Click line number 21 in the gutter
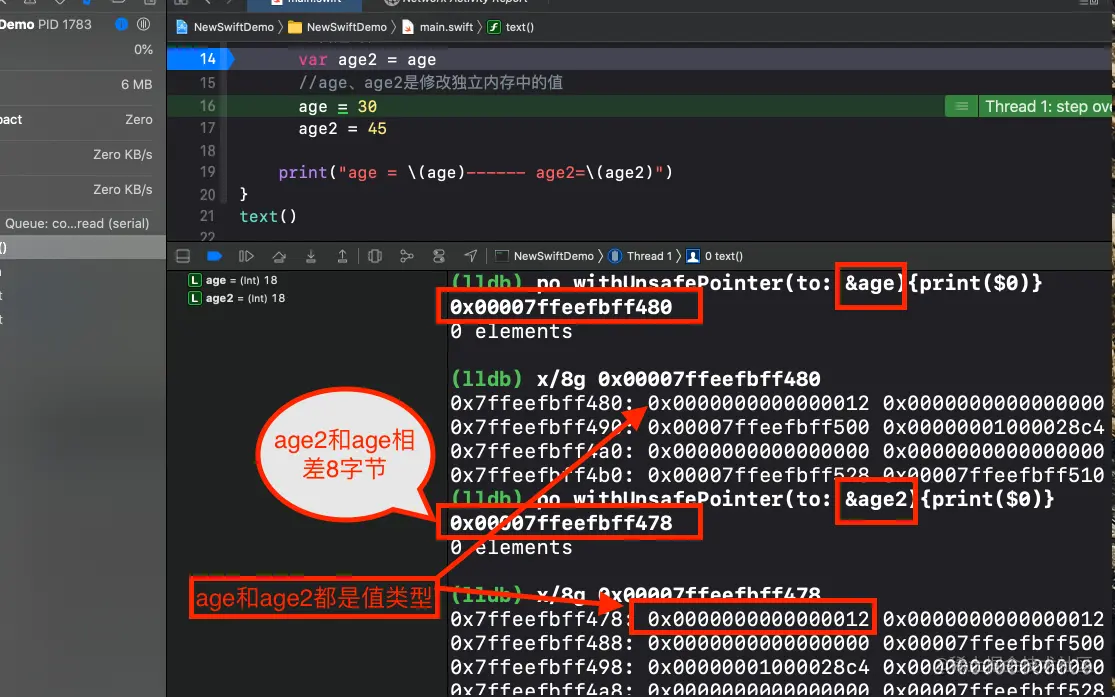 (208, 216)
